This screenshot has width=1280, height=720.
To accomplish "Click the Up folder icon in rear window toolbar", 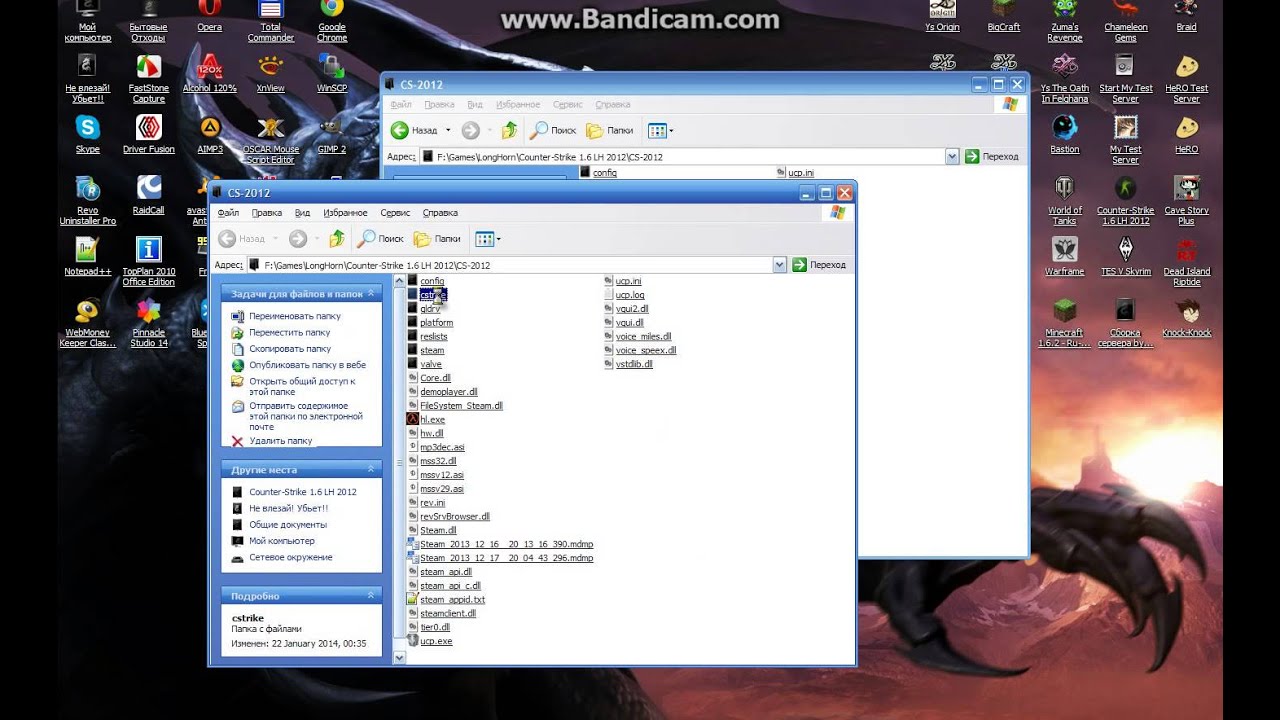I will coord(509,130).
